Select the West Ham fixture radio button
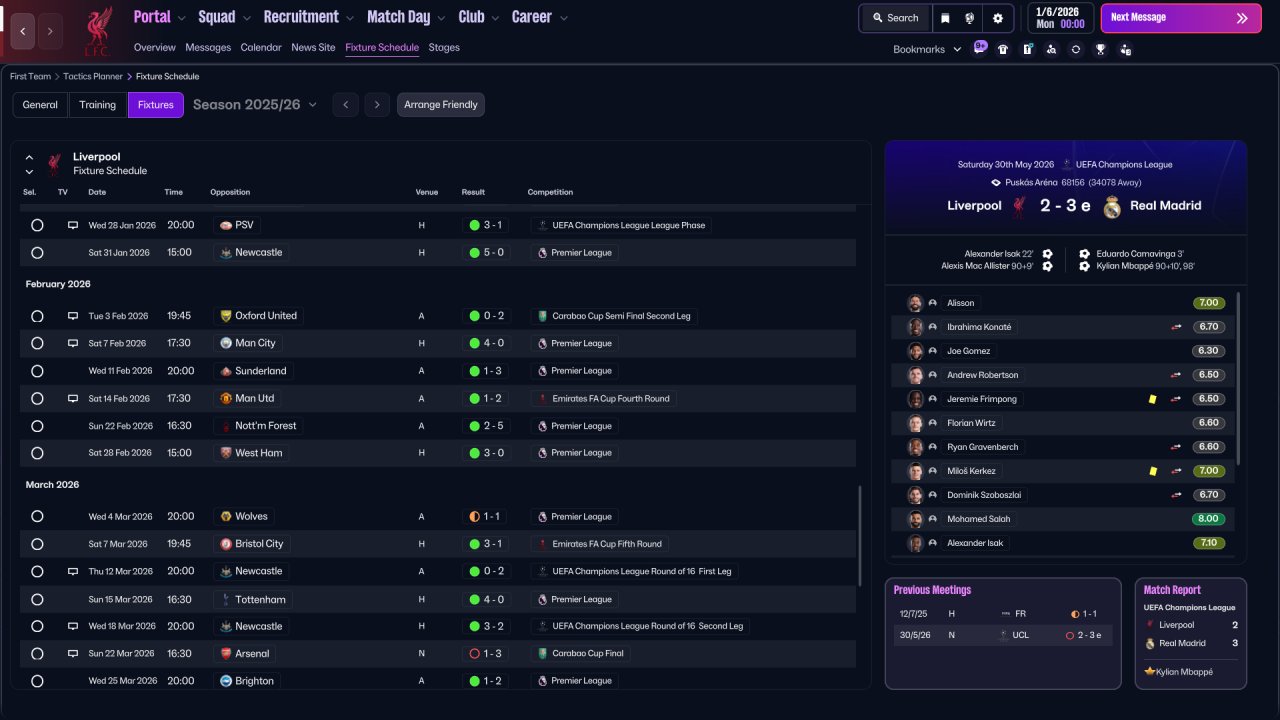Image resolution: width=1280 pixels, height=720 pixels. click(37, 453)
